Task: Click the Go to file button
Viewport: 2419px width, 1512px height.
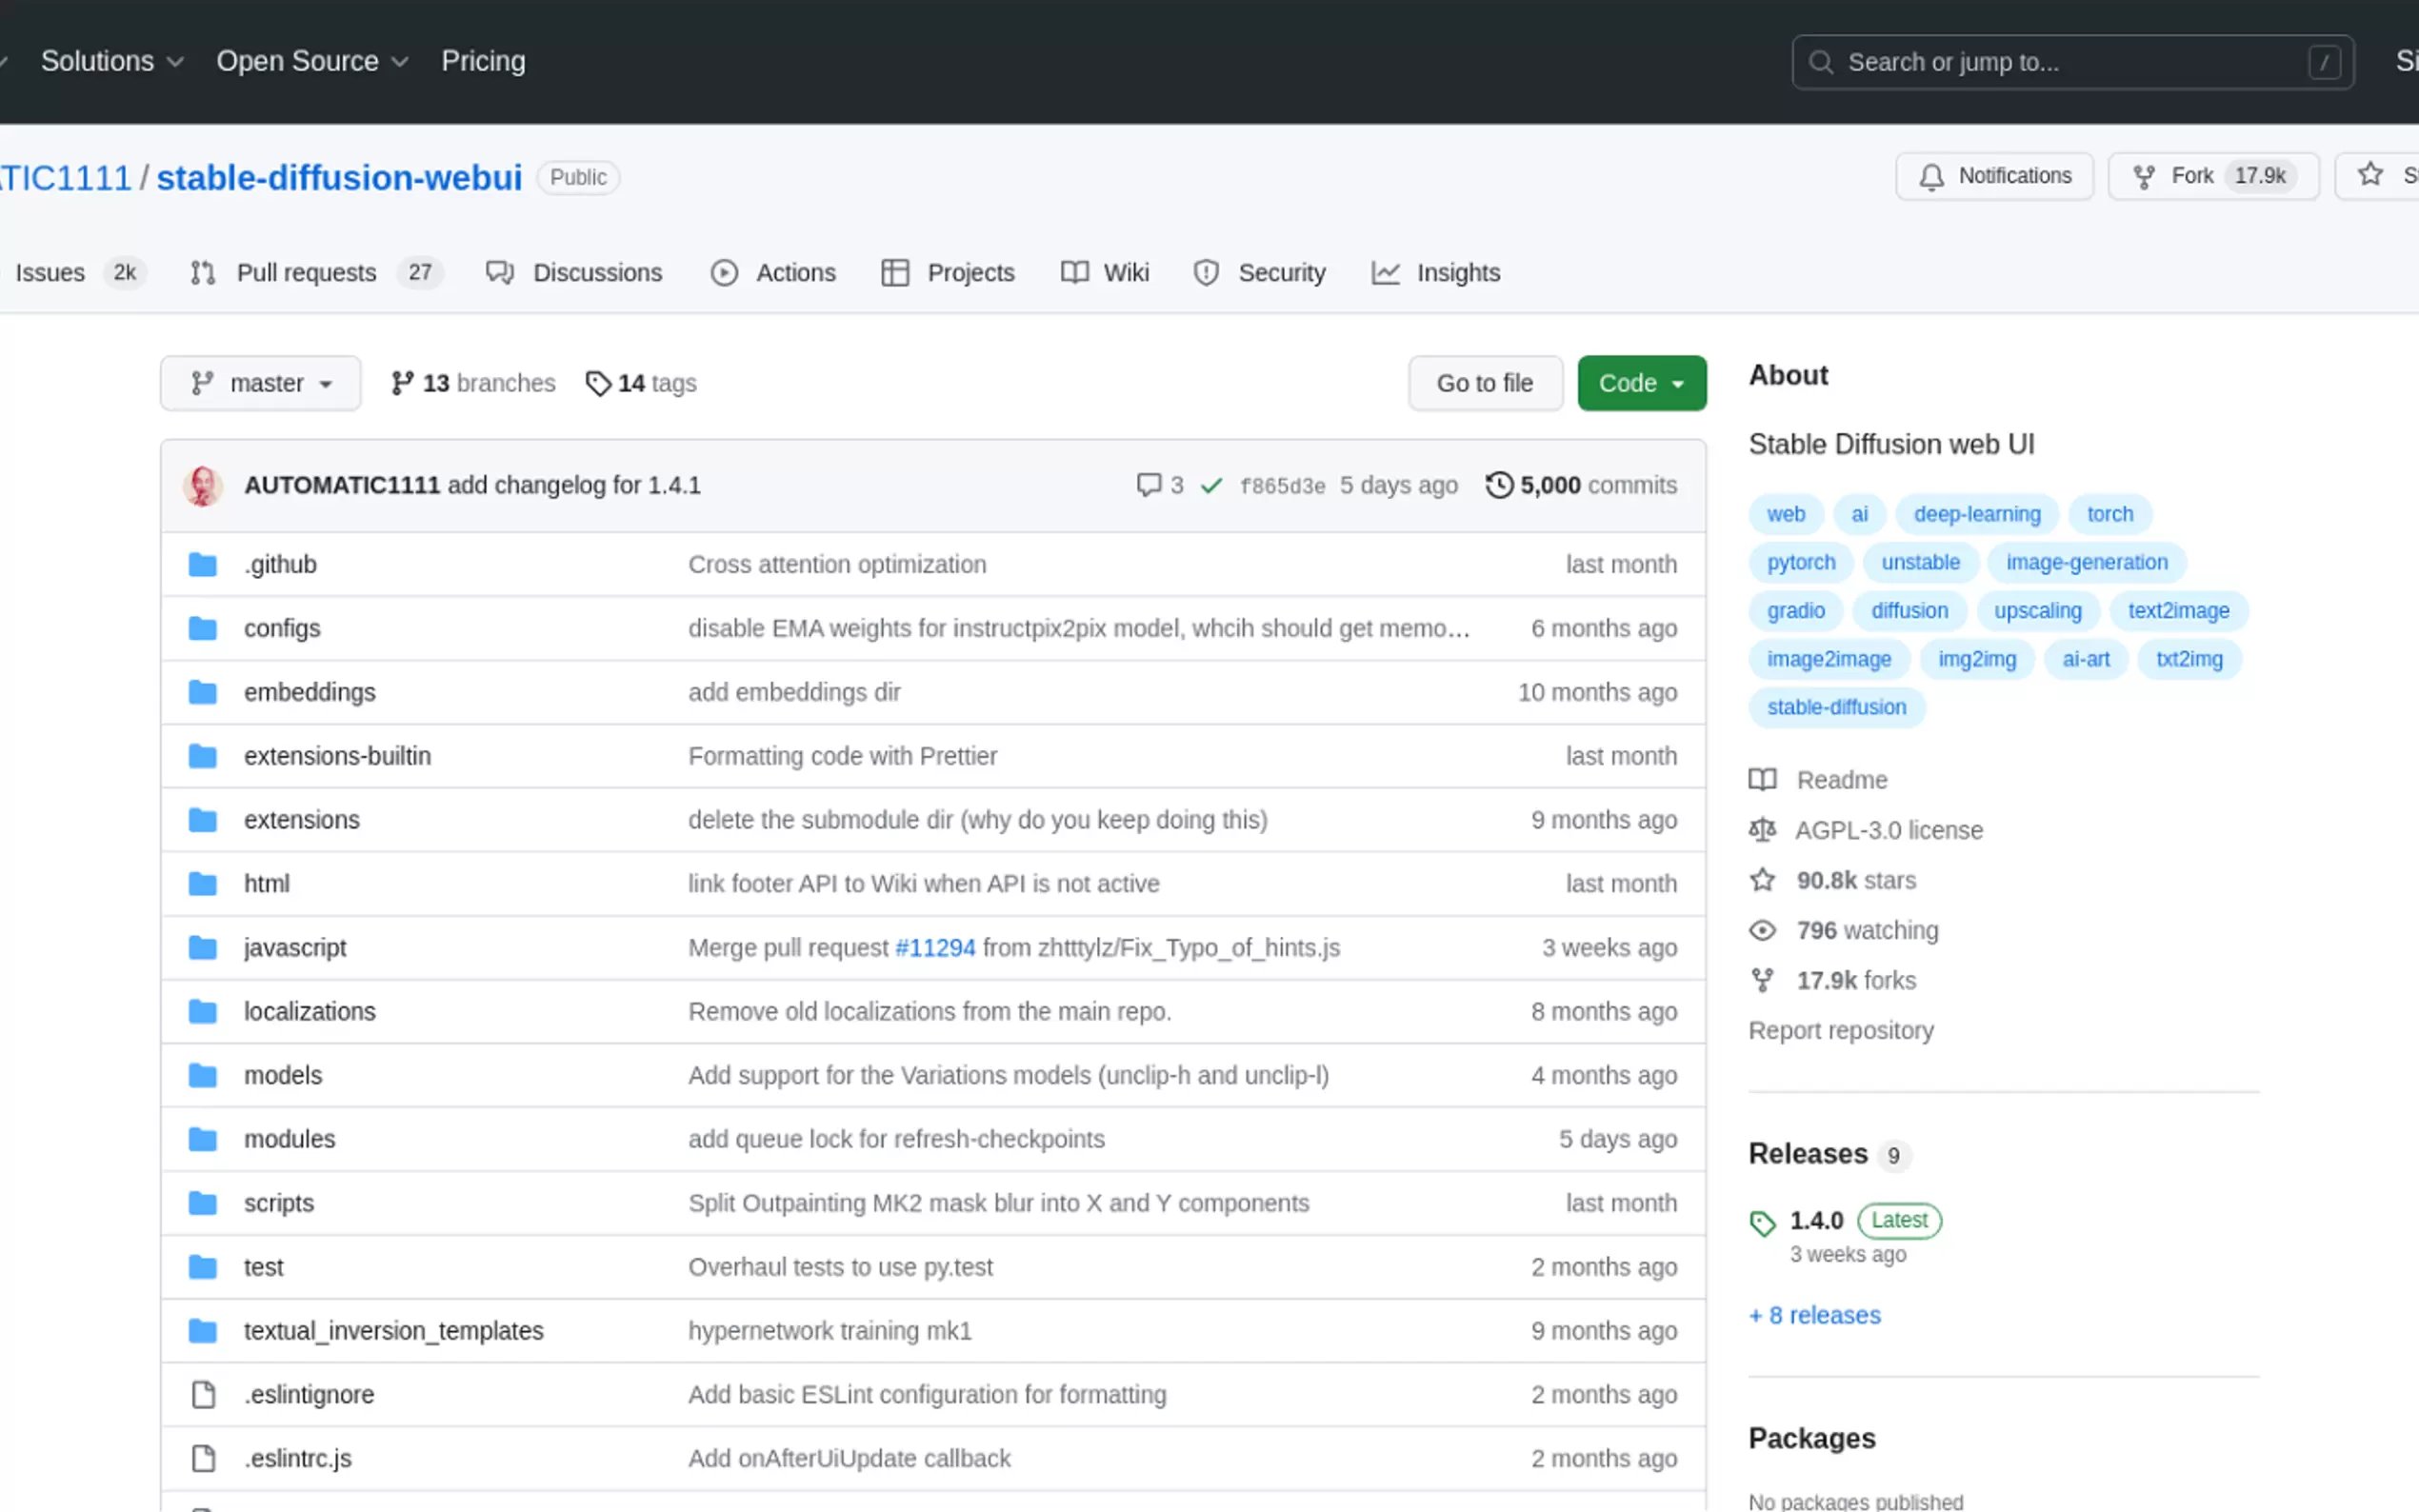Action: click(x=1485, y=383)
